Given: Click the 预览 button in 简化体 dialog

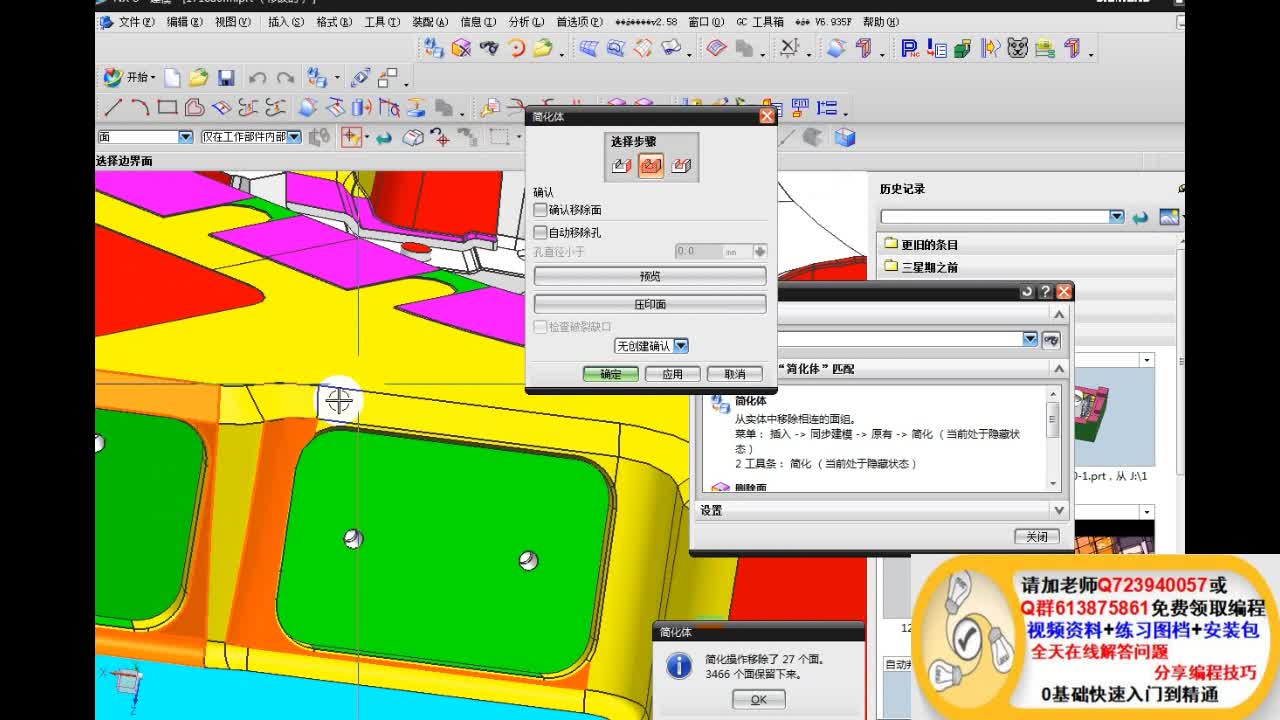Looking at the screenshot, I should click(651, 276).
